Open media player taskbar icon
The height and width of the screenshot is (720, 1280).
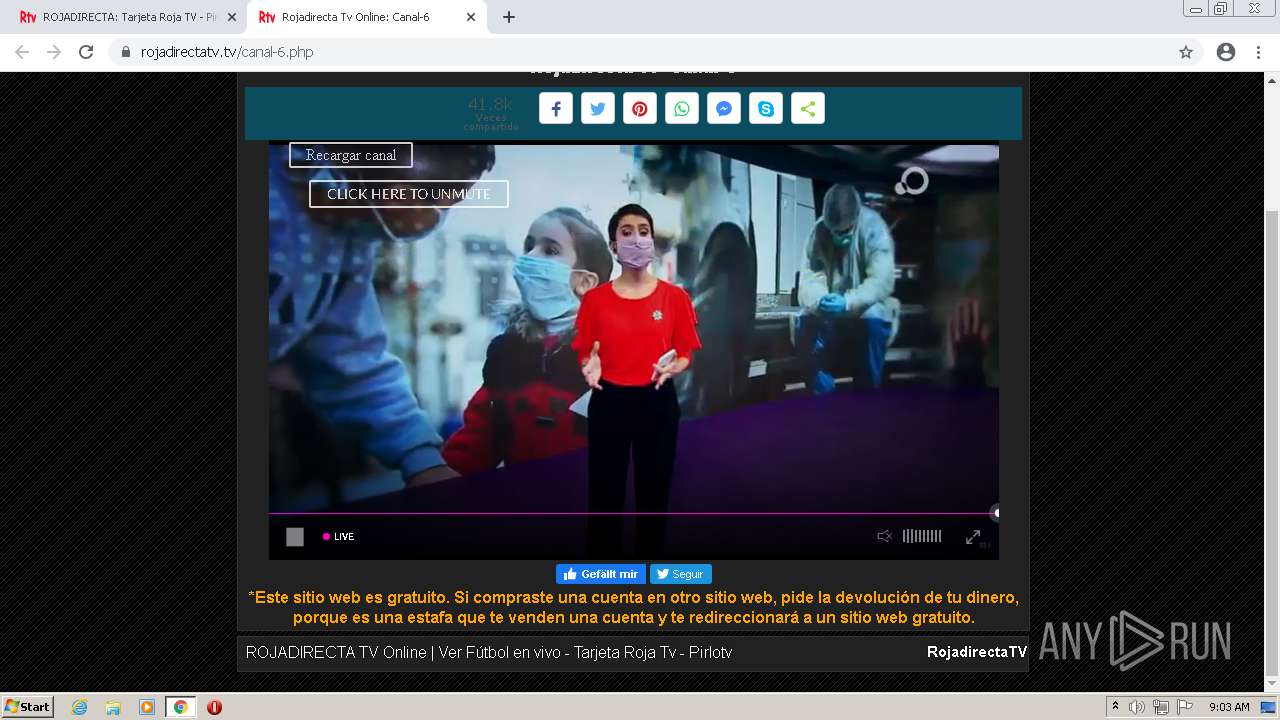click(x=147, y=707)
